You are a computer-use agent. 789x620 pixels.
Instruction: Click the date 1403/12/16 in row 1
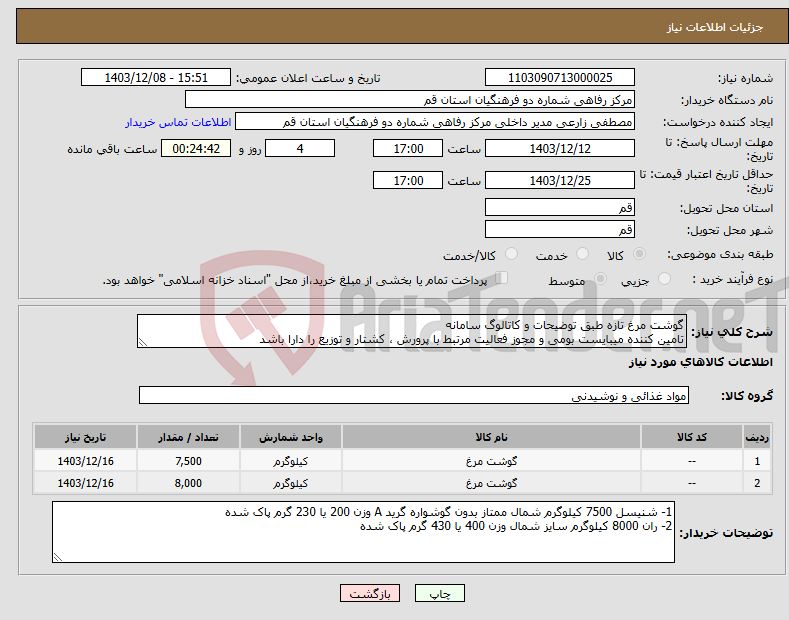pos(86,461)
